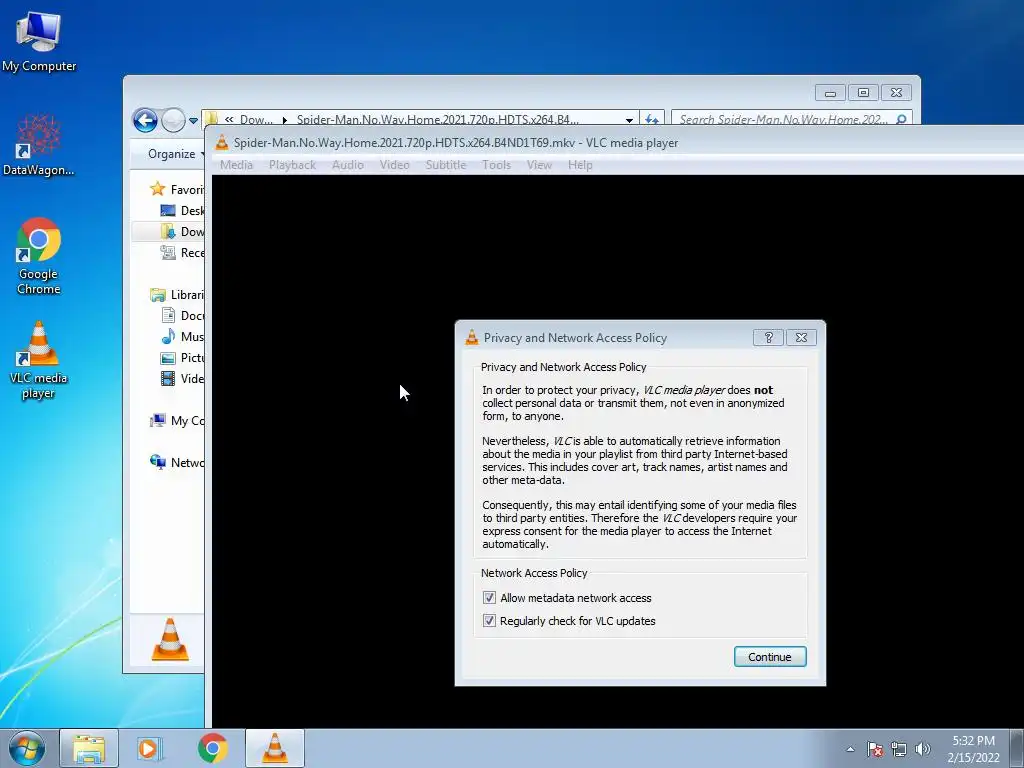Screen dimensions: 1024x768
Task: Click Continue in the privacy dialog
Action: coord(770,657)
